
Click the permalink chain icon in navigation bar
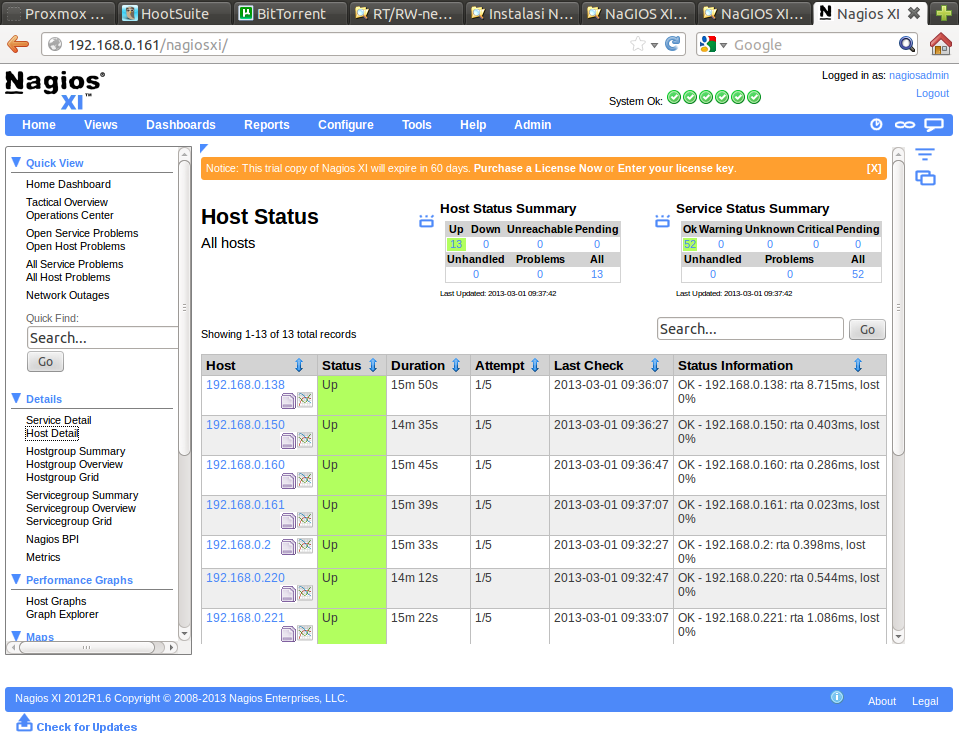(904, 125)
